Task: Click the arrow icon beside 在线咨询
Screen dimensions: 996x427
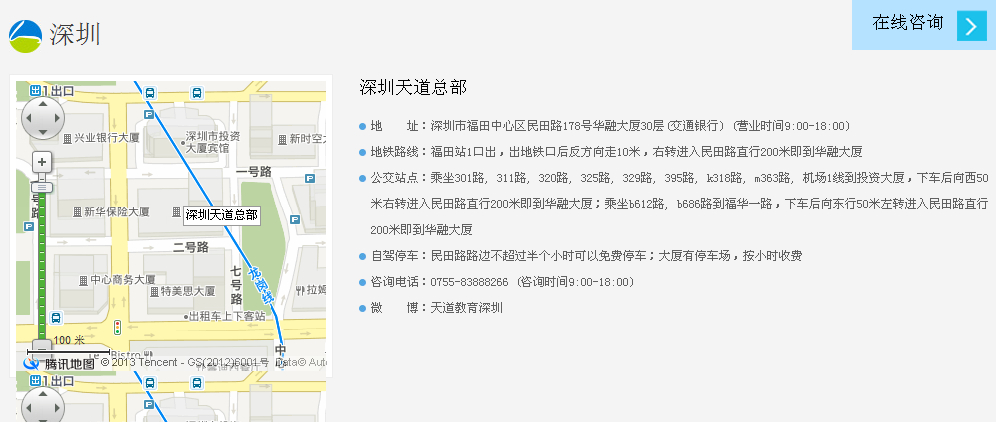Action: pyautogui.click(x=971, y=26)
